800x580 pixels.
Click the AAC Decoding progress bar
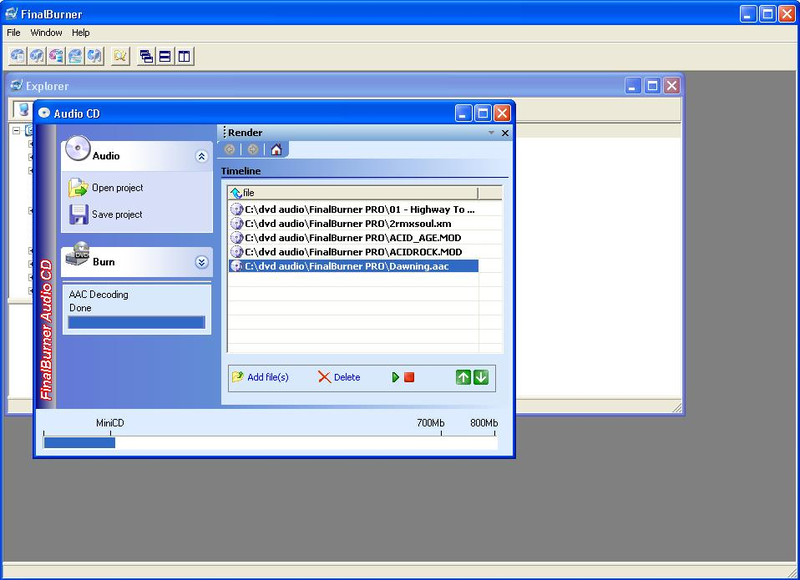137,322
